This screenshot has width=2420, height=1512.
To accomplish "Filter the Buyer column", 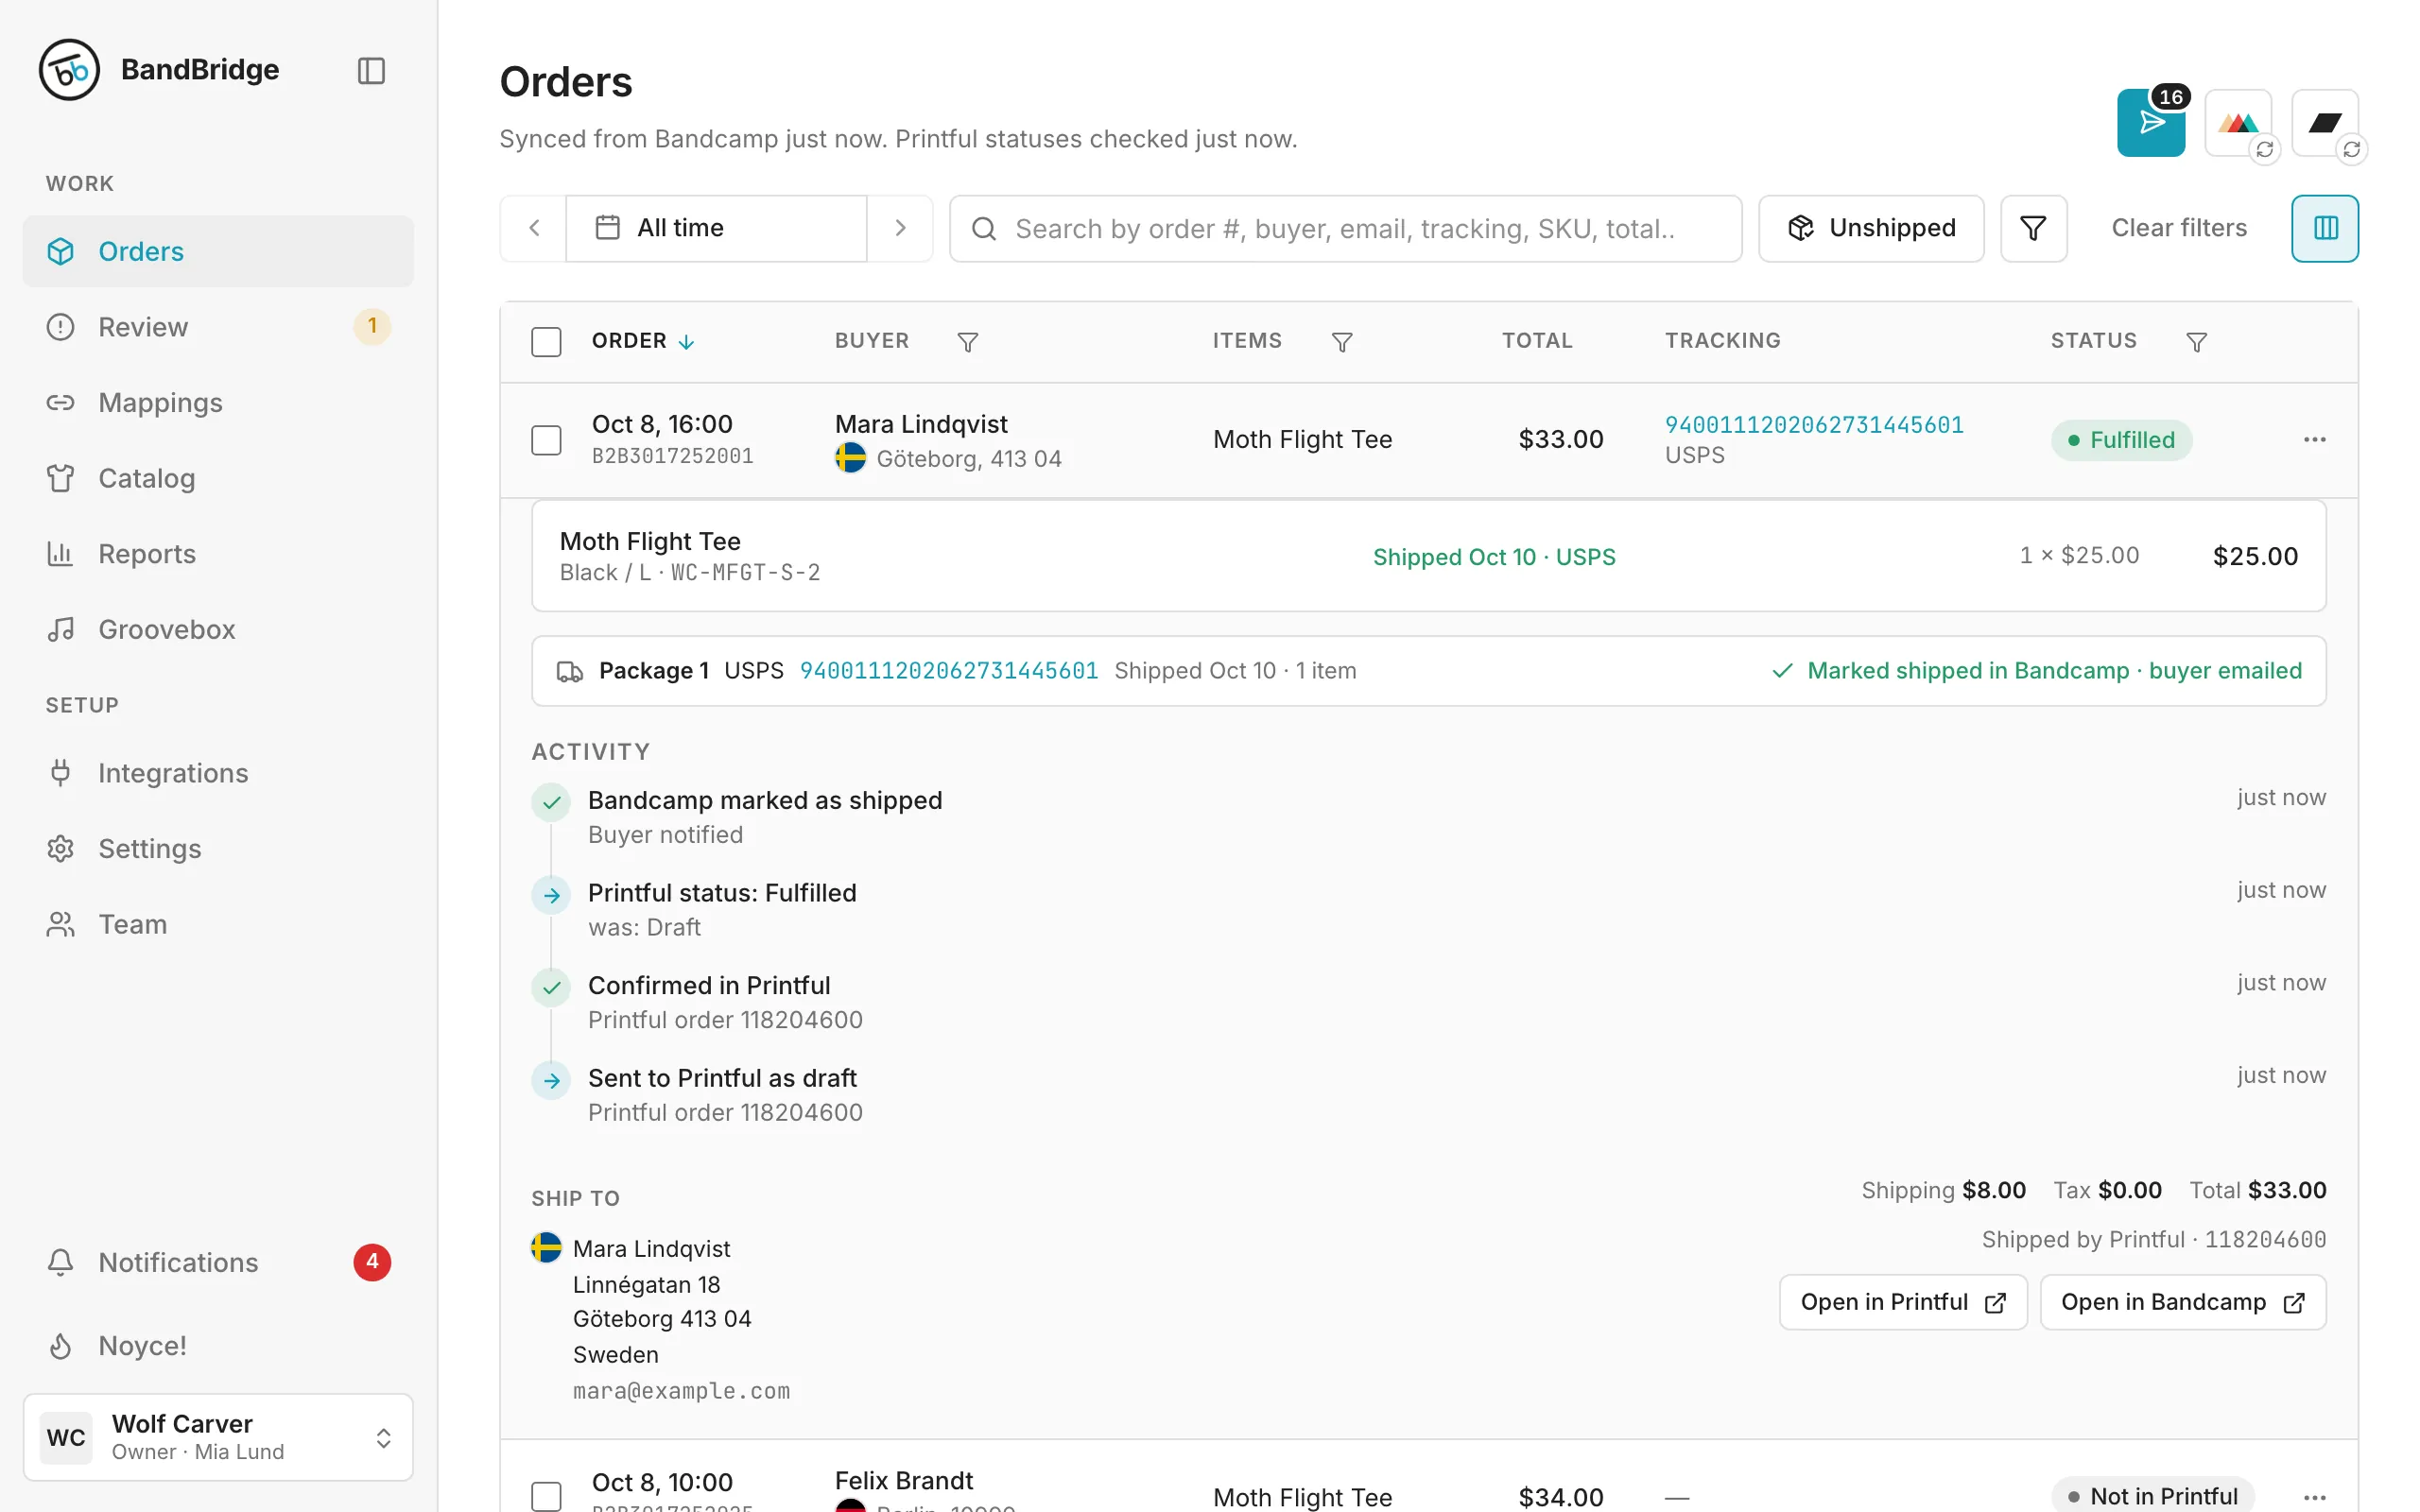I will click(x=967, y=342).
